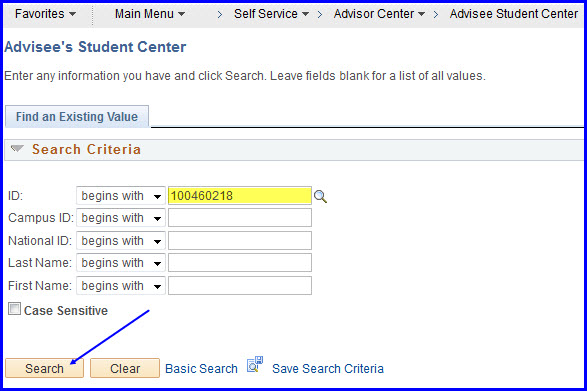The image size is (587, 391).
Task: Open the Advisor Center breadcrumb menu
Action: pyautogui.click(x=379, y=14)
